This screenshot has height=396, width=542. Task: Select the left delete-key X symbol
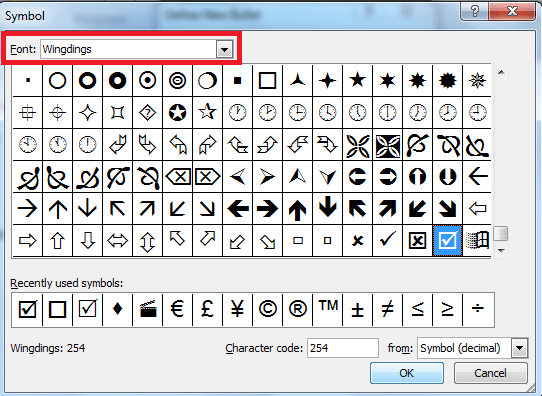pyautogui.click(x=177, y=177)
